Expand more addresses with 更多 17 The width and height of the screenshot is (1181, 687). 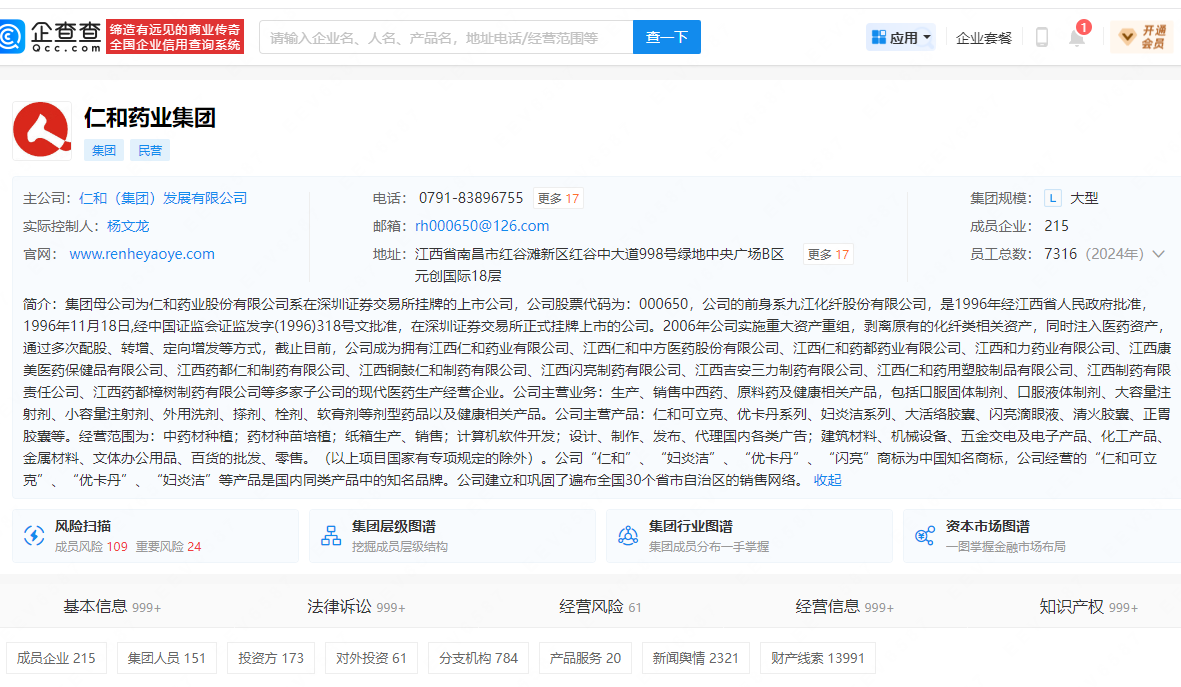[x=828, y=254]
